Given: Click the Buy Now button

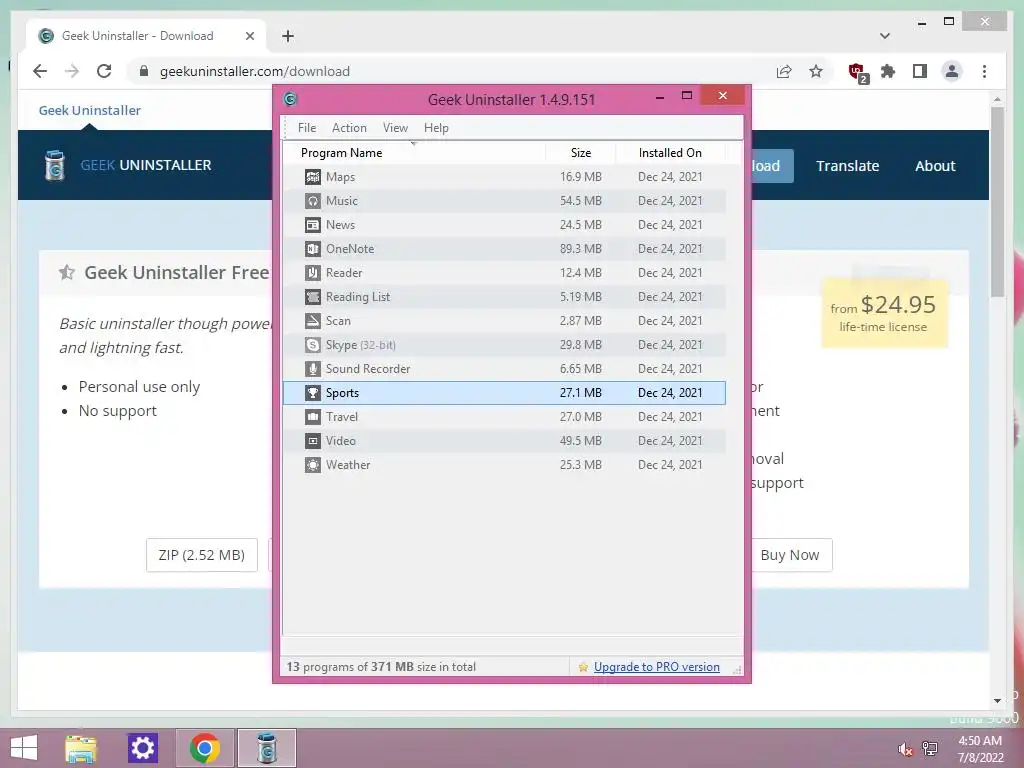Looking at the screenshot, I should (790, 555).
